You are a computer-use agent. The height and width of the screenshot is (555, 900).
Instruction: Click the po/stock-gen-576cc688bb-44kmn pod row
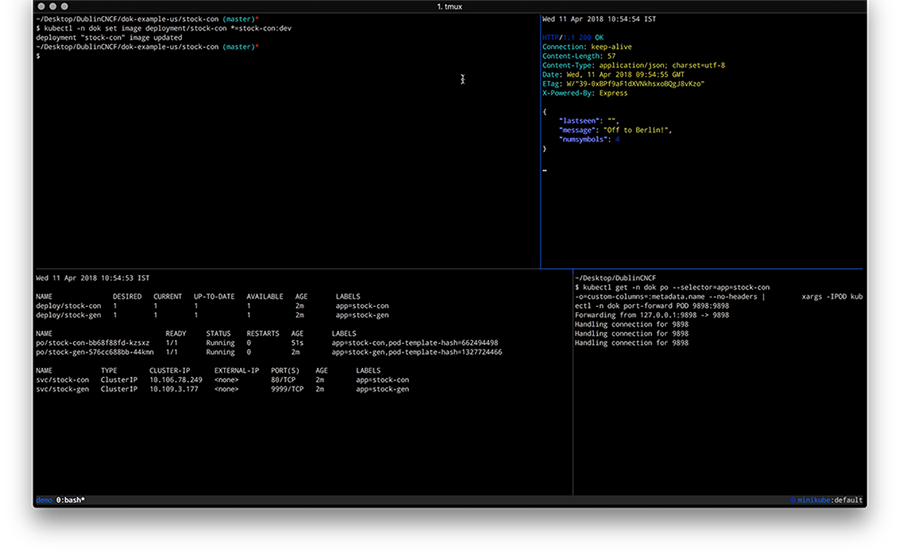(x=95, y=352)
